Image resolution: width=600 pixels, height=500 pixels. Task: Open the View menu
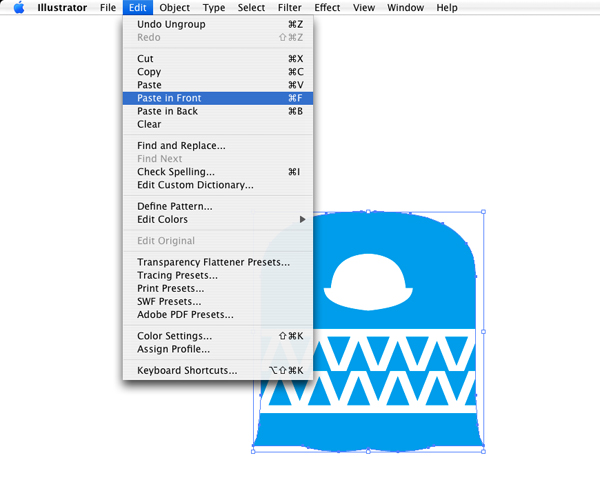(364, 8)
